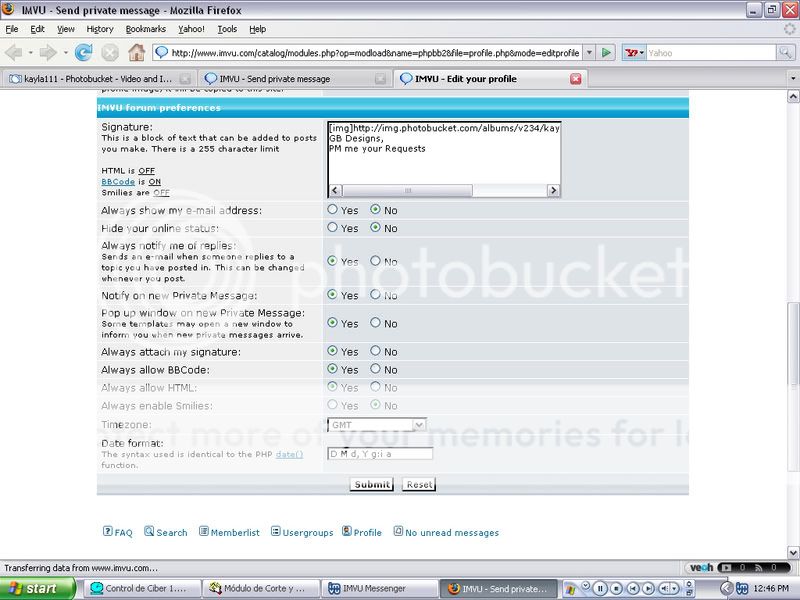800x600 pixels.
Task: Submit the profile form
Action: tap(372, 484)
